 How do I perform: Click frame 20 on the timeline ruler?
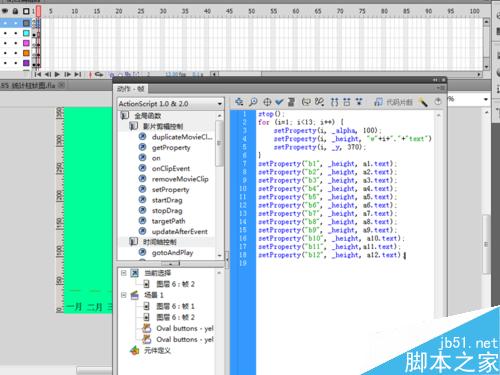pos(119,11)
